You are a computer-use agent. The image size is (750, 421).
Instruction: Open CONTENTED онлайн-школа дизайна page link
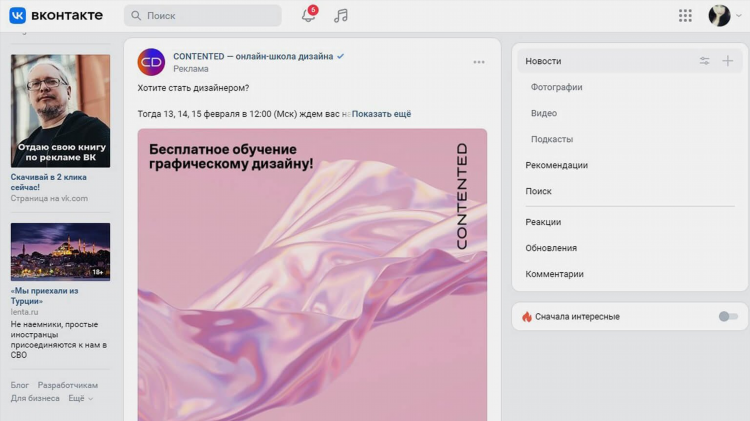[x=253, y=56]
